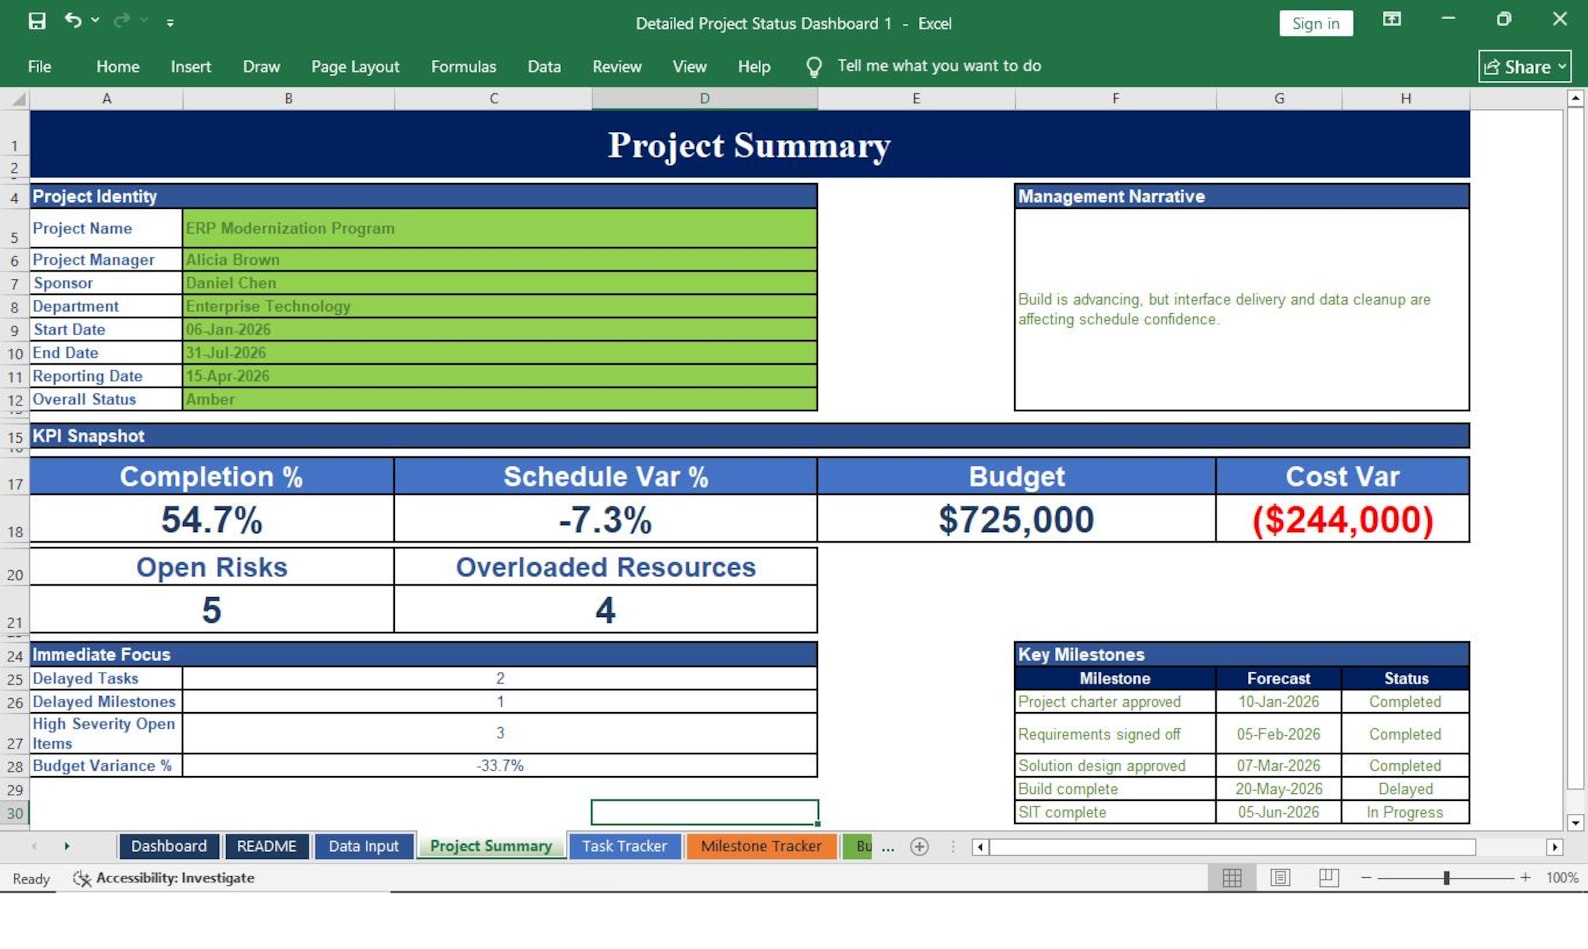Click the ellipsis to show more sheets

tap(888, 847)
